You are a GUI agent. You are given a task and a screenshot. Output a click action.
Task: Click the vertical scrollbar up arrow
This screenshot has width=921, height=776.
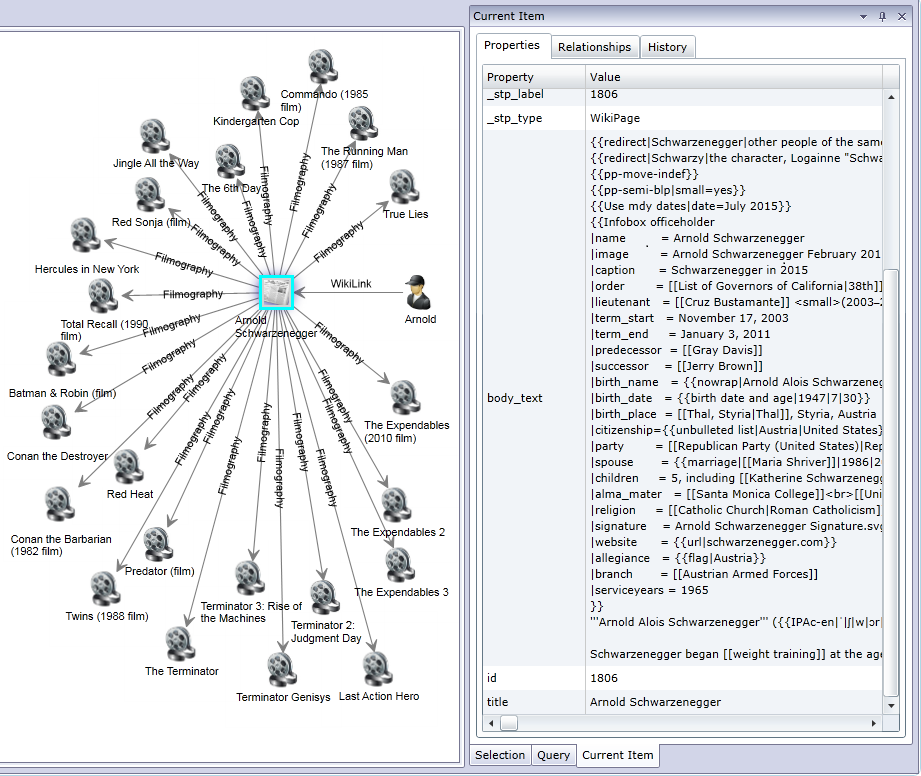coord(891,97)
